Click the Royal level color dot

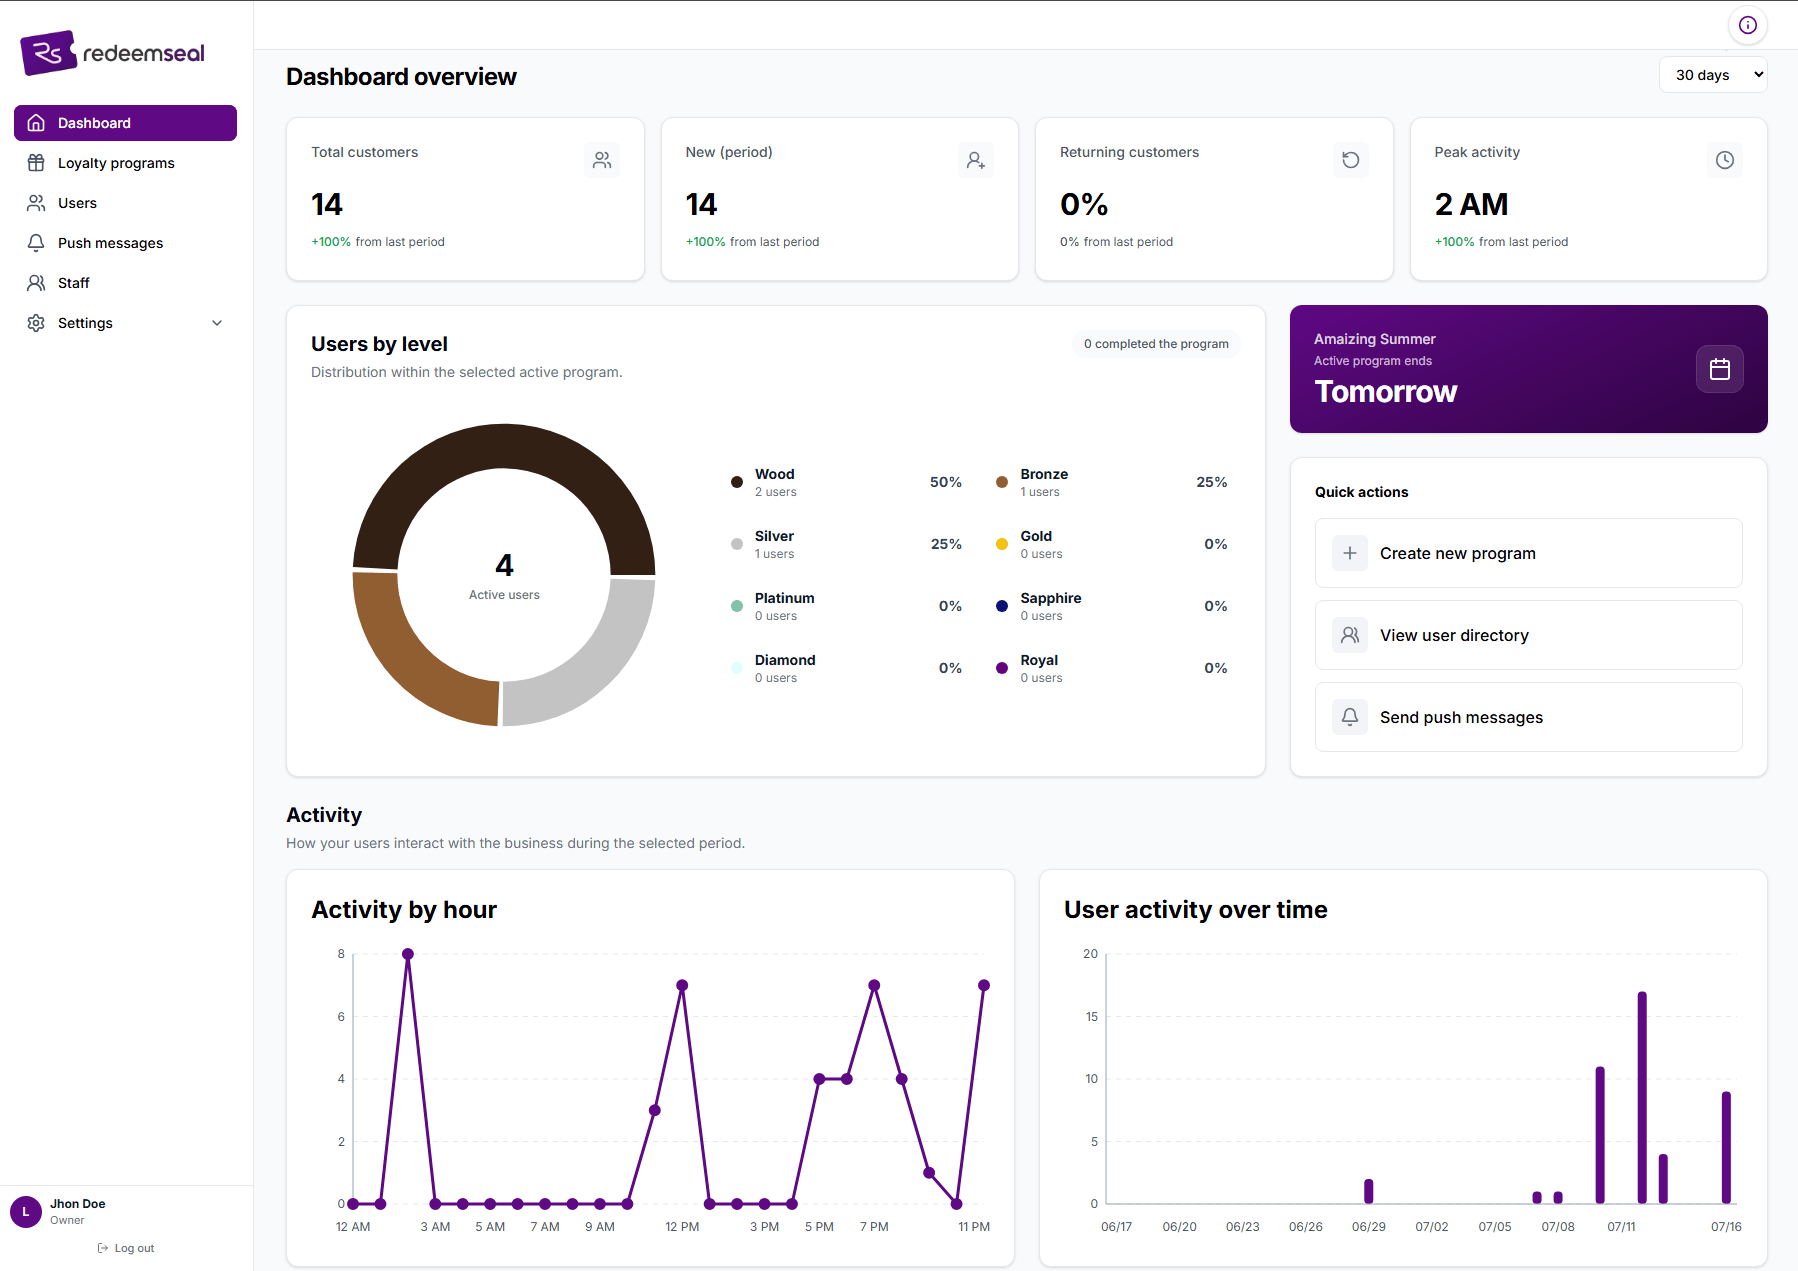[1002, 668]
